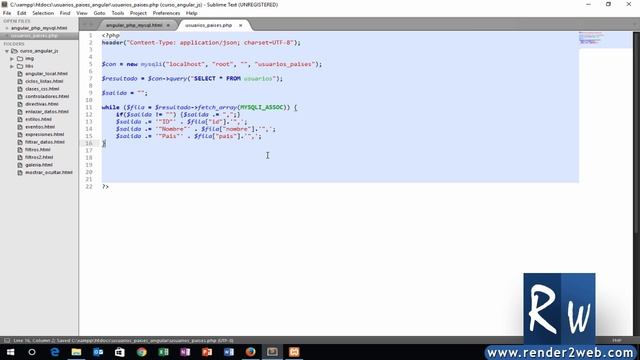The image size is (640, 360).
Task: Switch to Sublime Text on the taskbar
Action: (x=272, y=352)
